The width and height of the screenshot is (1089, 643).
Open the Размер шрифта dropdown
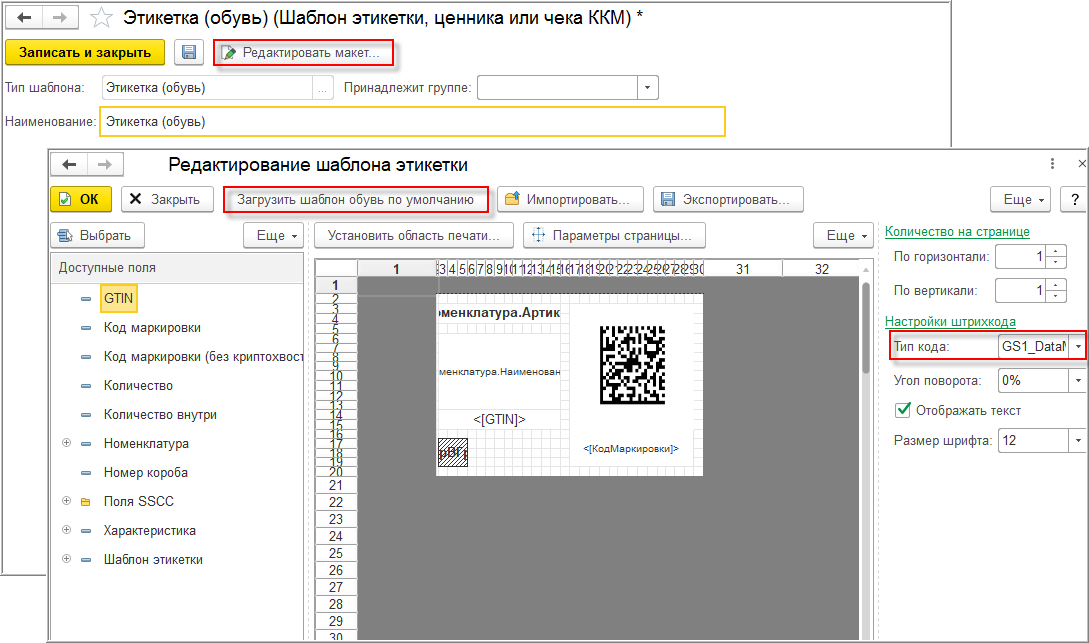(1077, 441)
